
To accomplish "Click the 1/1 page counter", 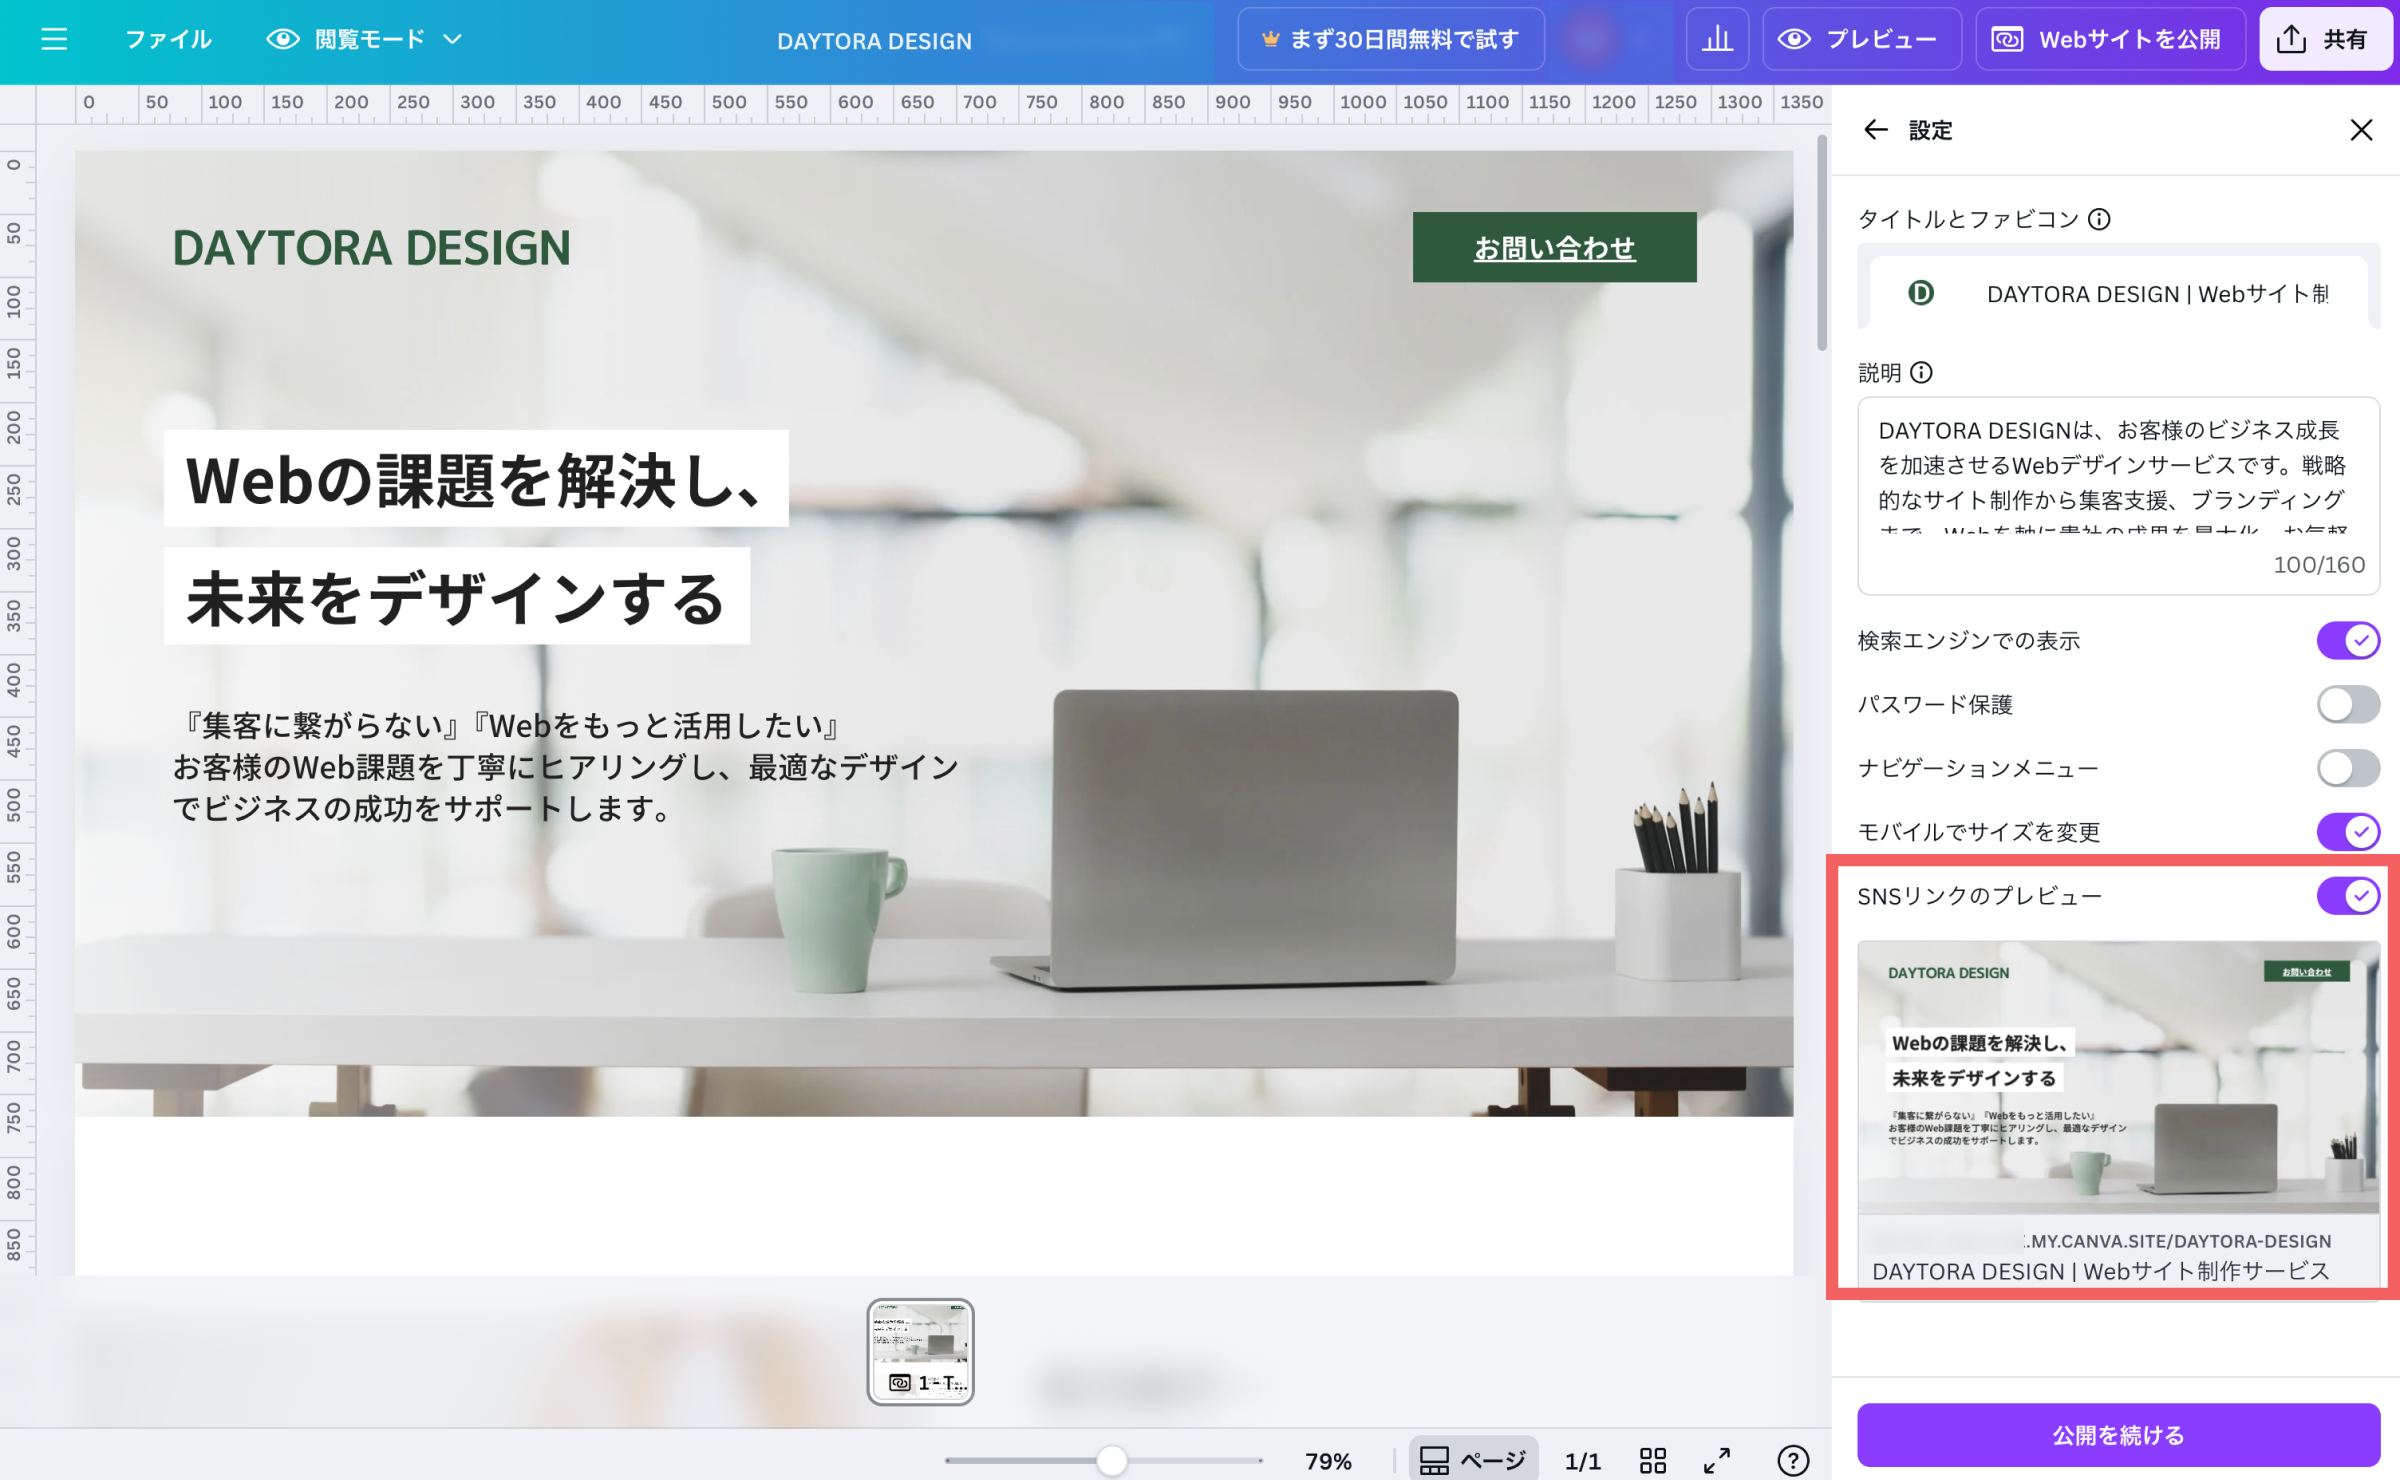I will 1582,1461.
